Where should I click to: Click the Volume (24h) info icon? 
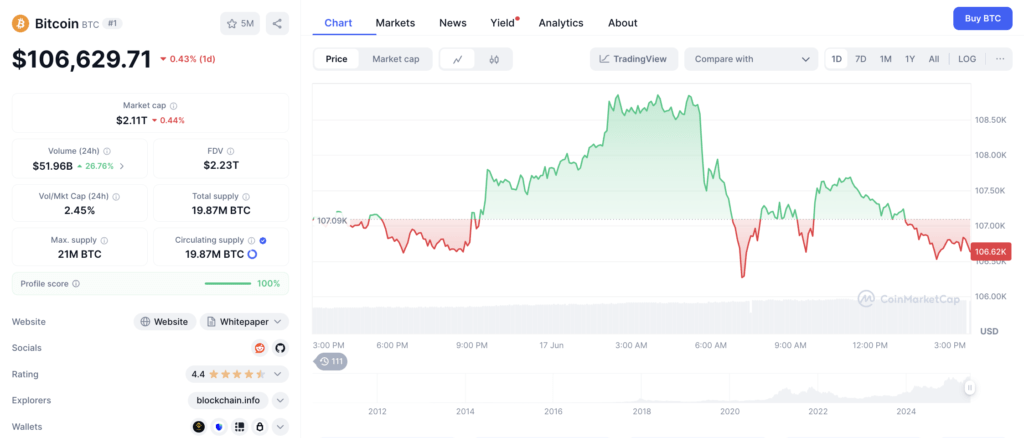(x=106, y=151)
